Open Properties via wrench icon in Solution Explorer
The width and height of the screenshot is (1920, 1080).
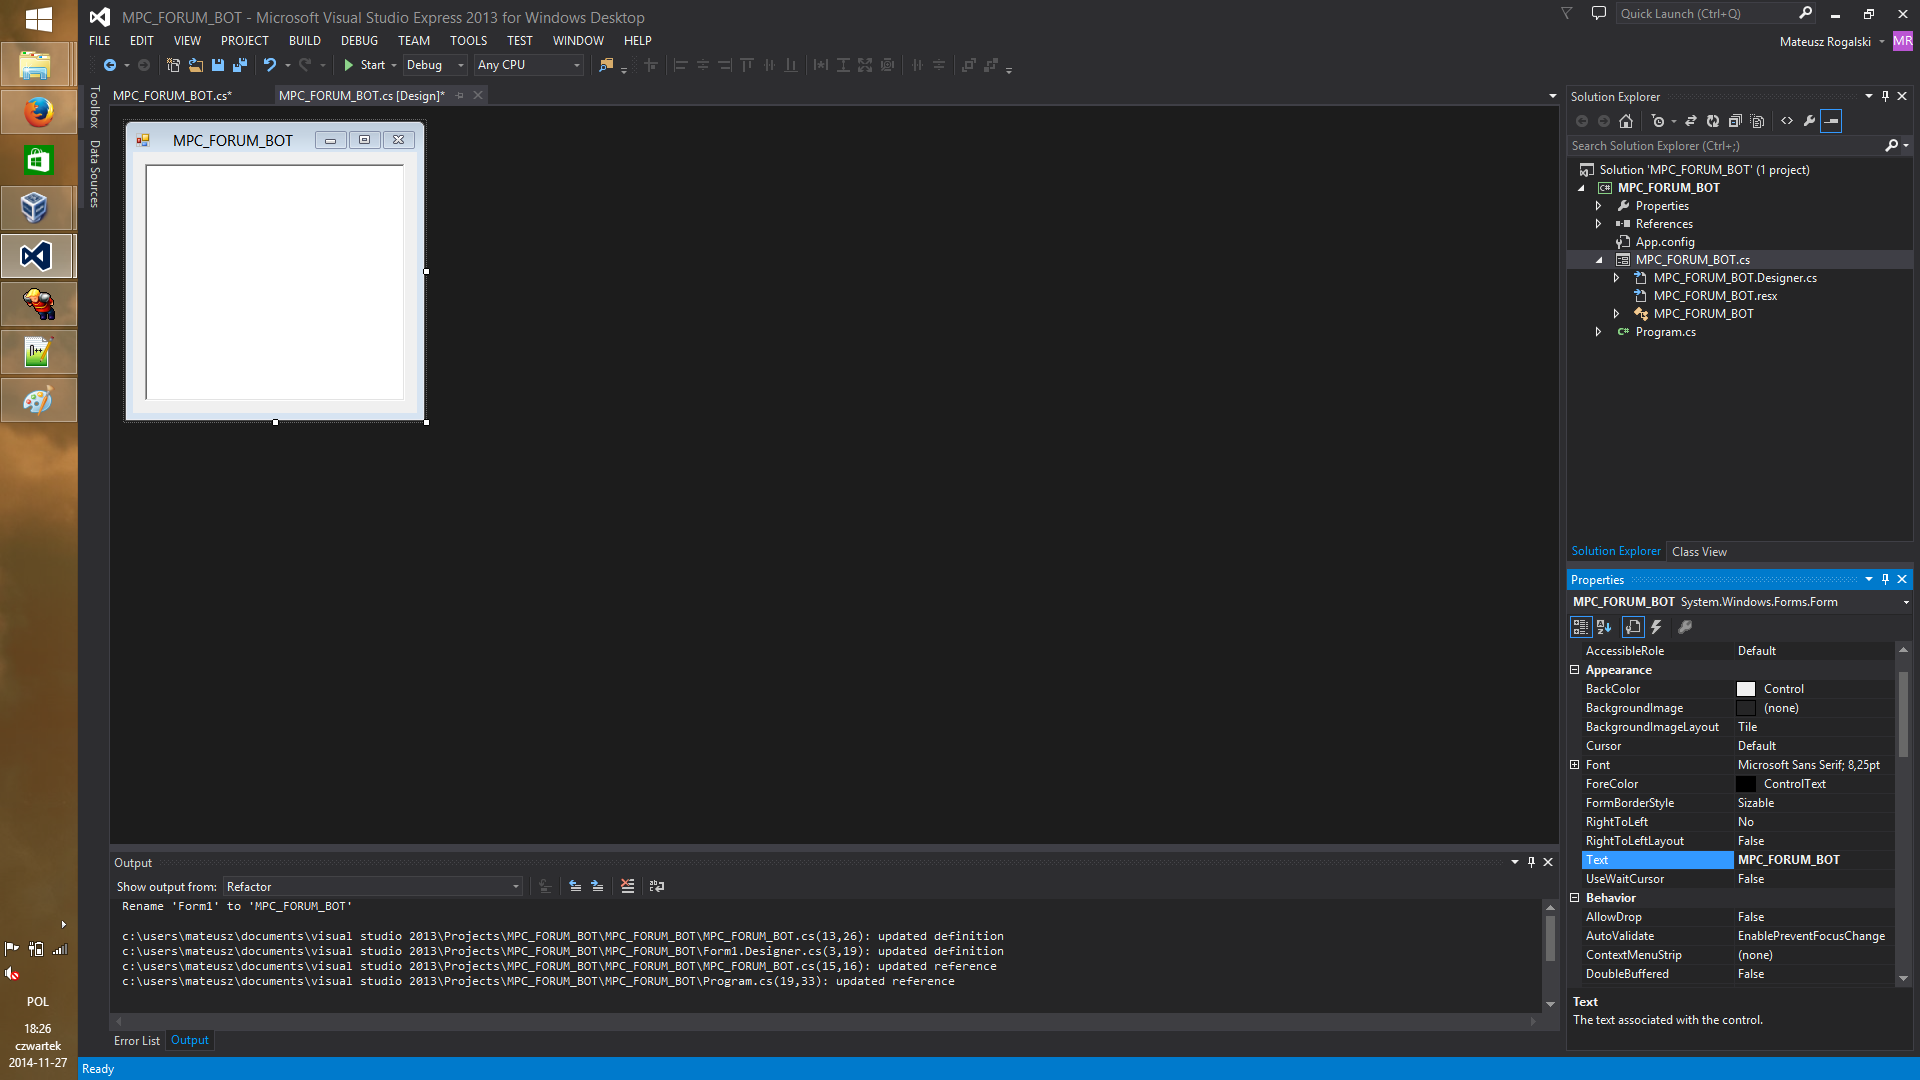(1809, 121)
